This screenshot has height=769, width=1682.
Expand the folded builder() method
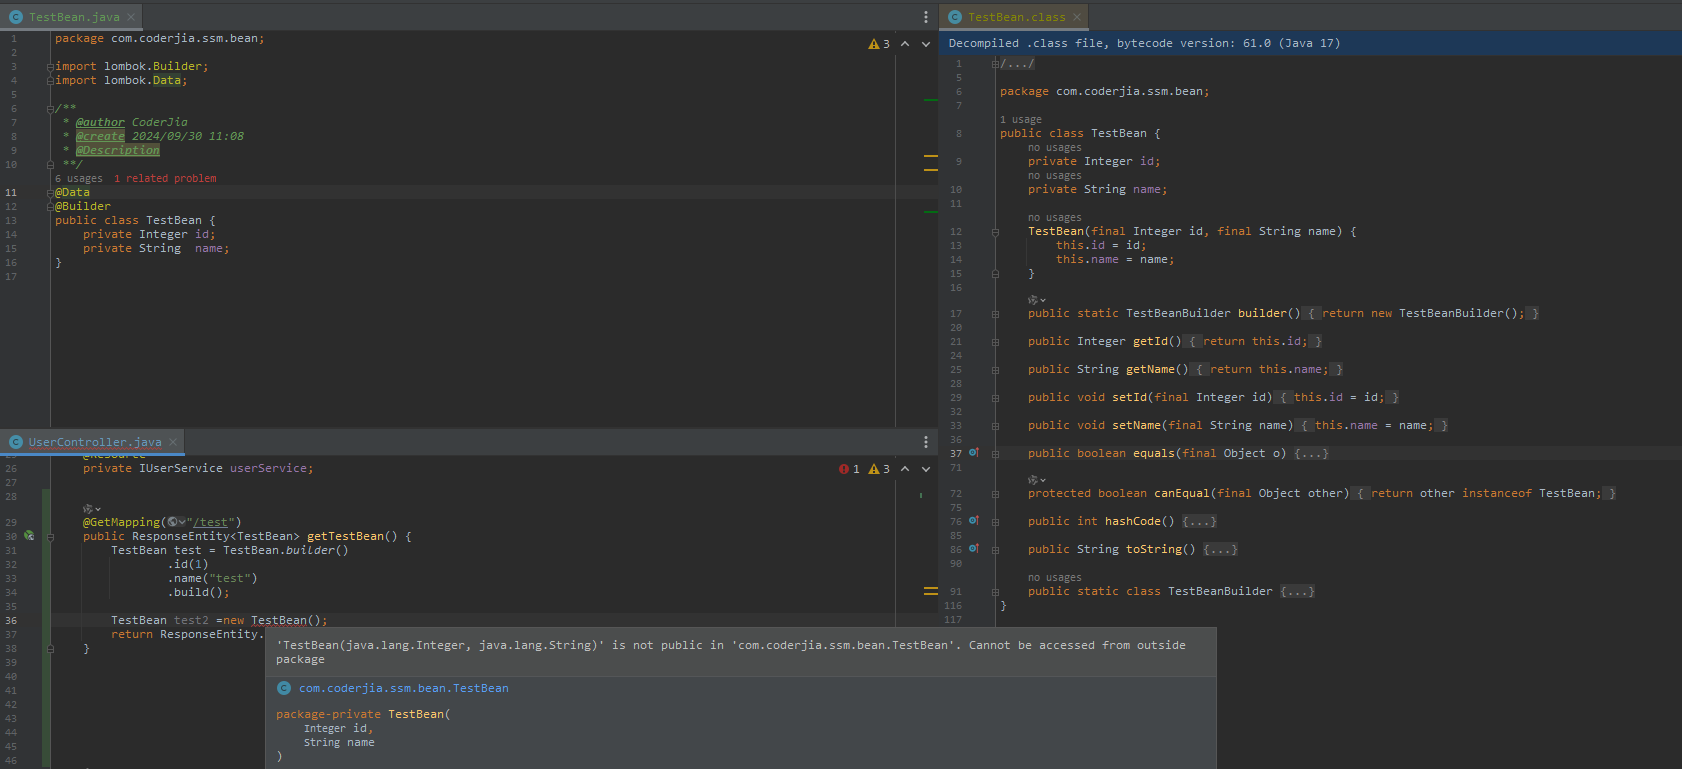click(x=995, y=314)
